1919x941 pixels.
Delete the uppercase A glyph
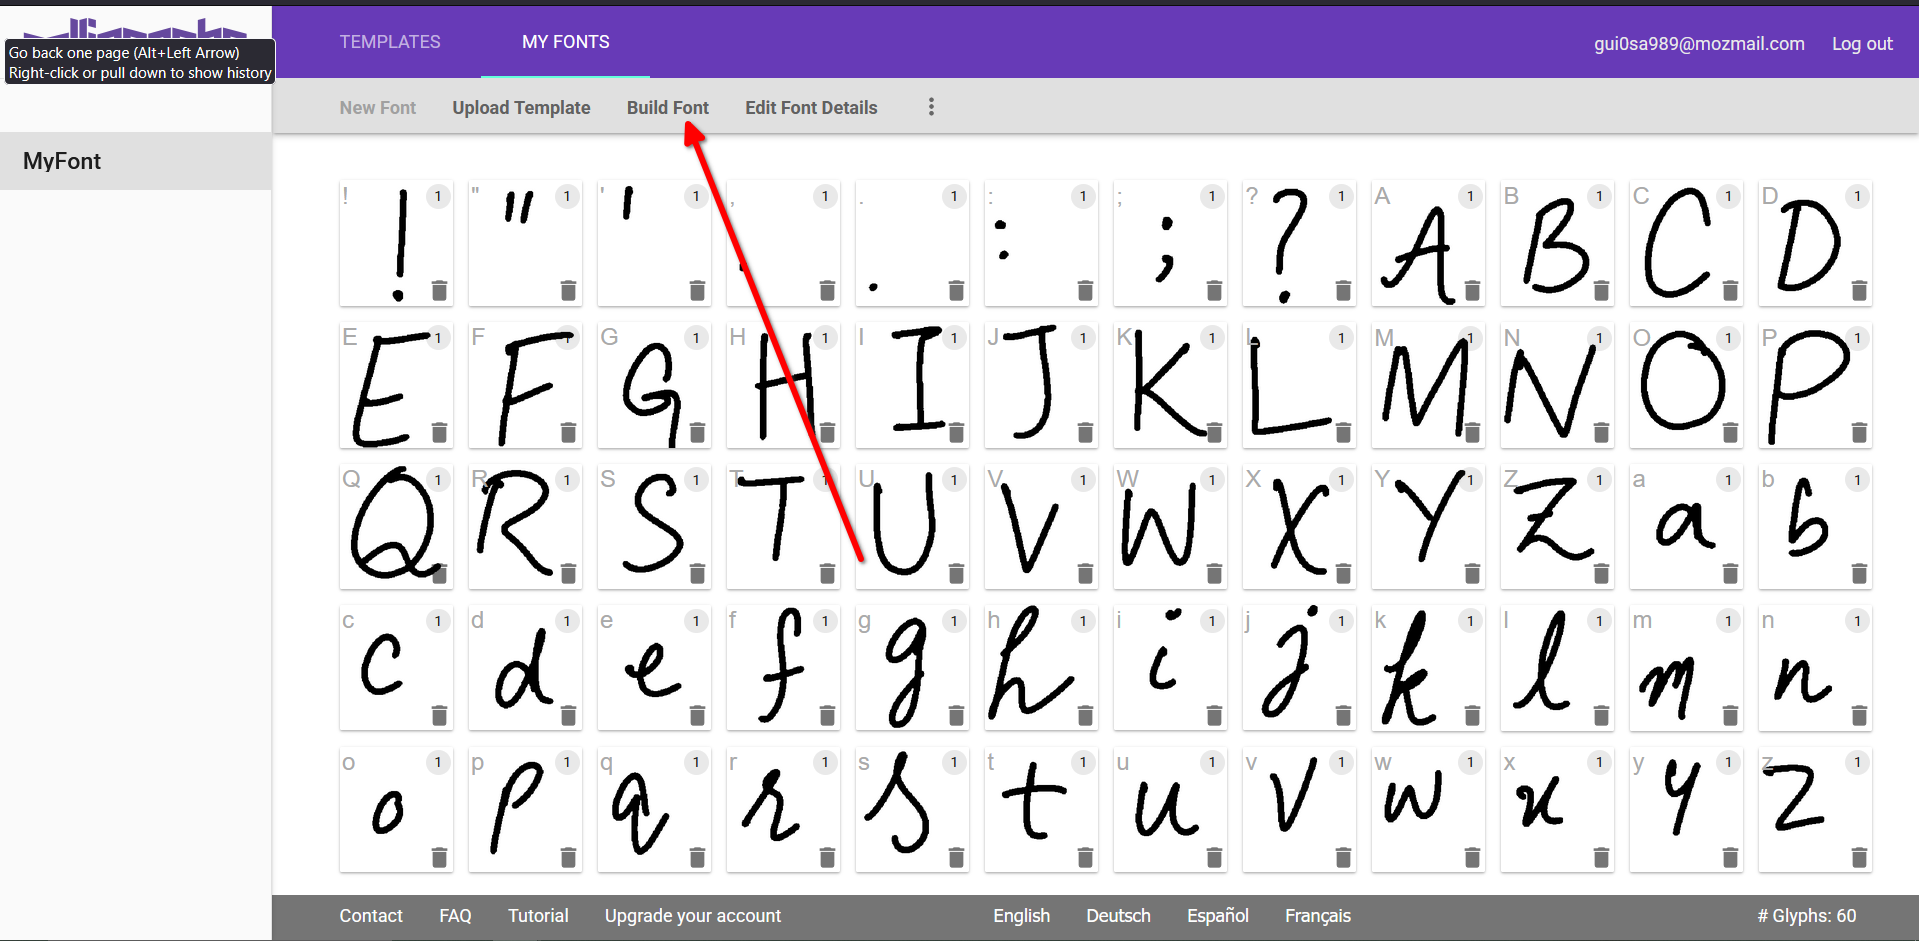(1472, 291)
